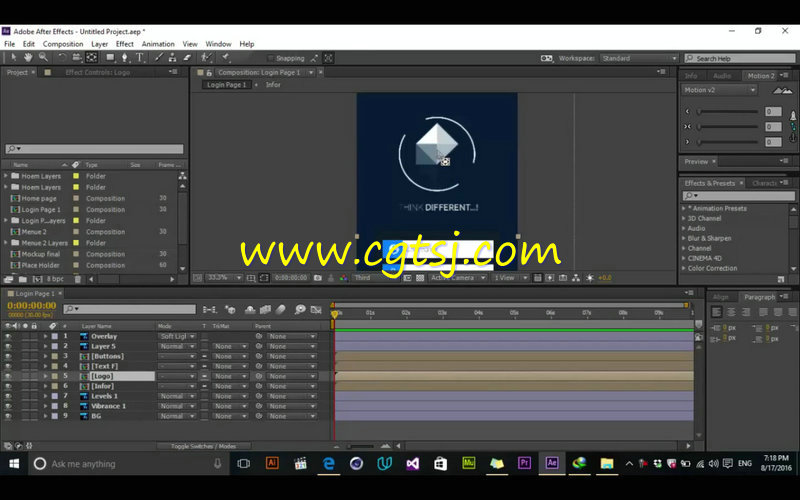The height and width of the screenshot is (500, 800).
Task: Open the magnification 33.3% dropdown
Action: tap(224, 278)
